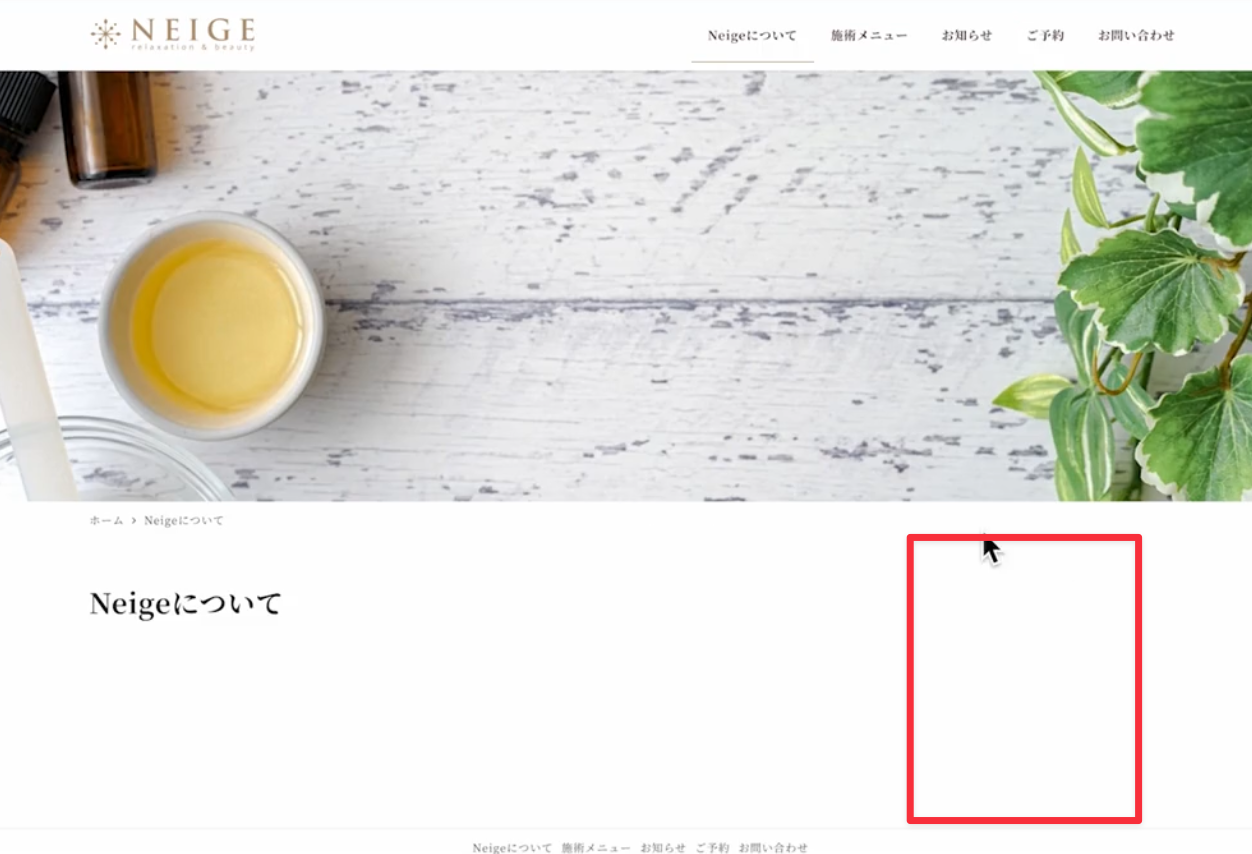
Task: Click the brown glass bottle in the banner
Action: tap(107, 127)
